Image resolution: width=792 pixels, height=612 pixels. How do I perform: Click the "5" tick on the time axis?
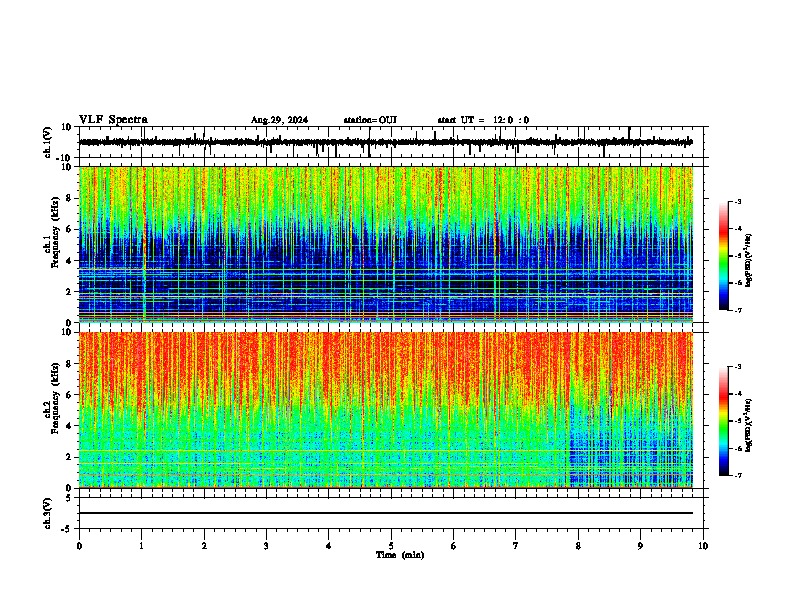pyautogui.click(x=391, y=546)
